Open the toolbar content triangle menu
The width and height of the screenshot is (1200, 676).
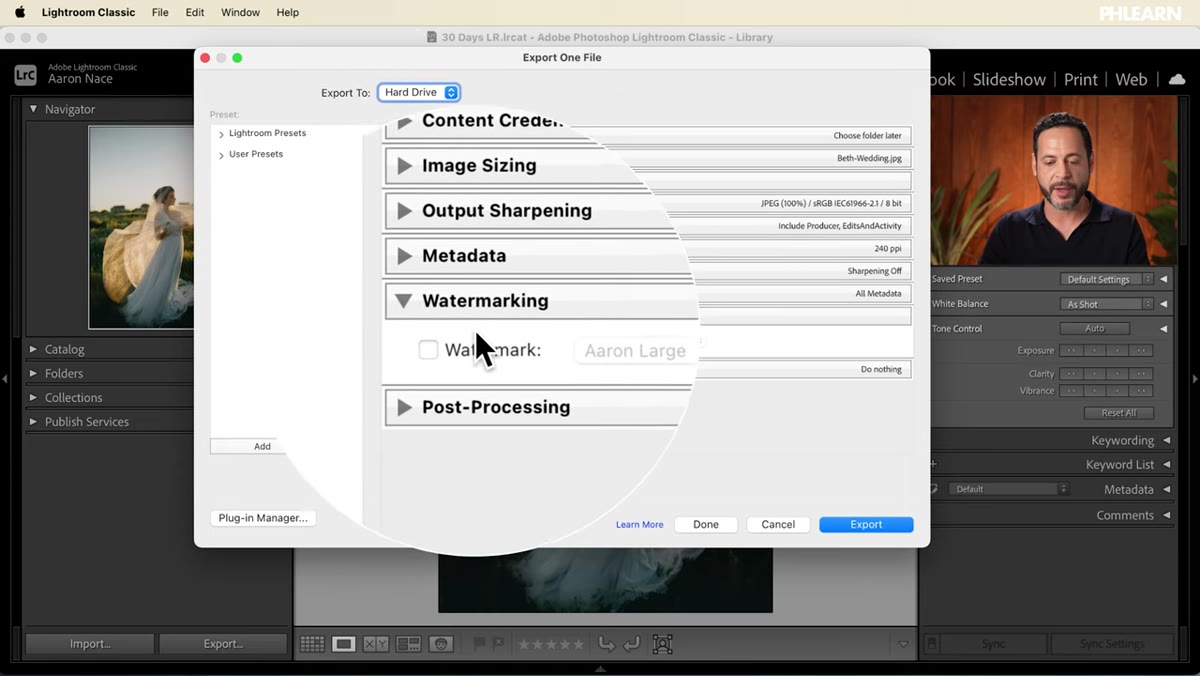[x=903, y=644]
